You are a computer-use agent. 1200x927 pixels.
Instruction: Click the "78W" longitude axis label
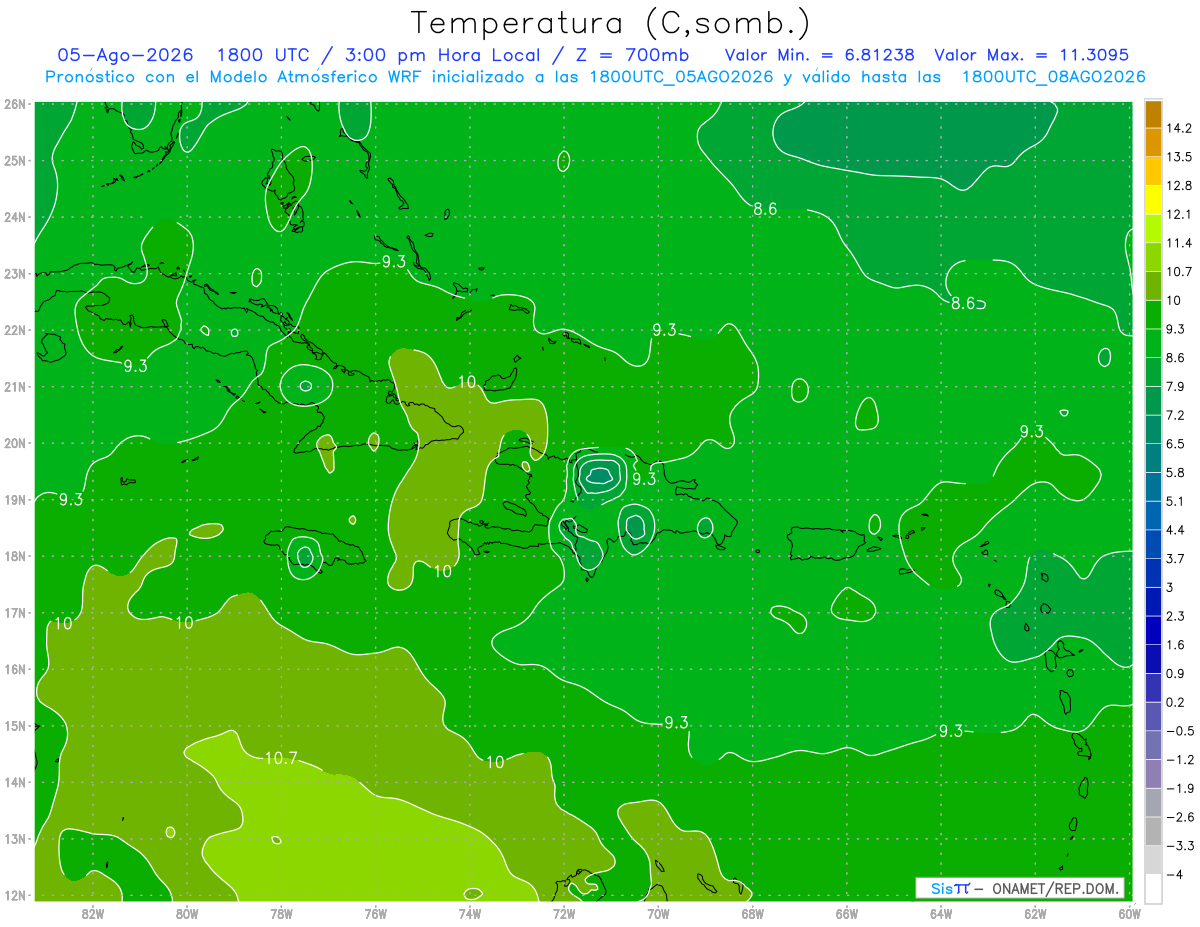281,913
